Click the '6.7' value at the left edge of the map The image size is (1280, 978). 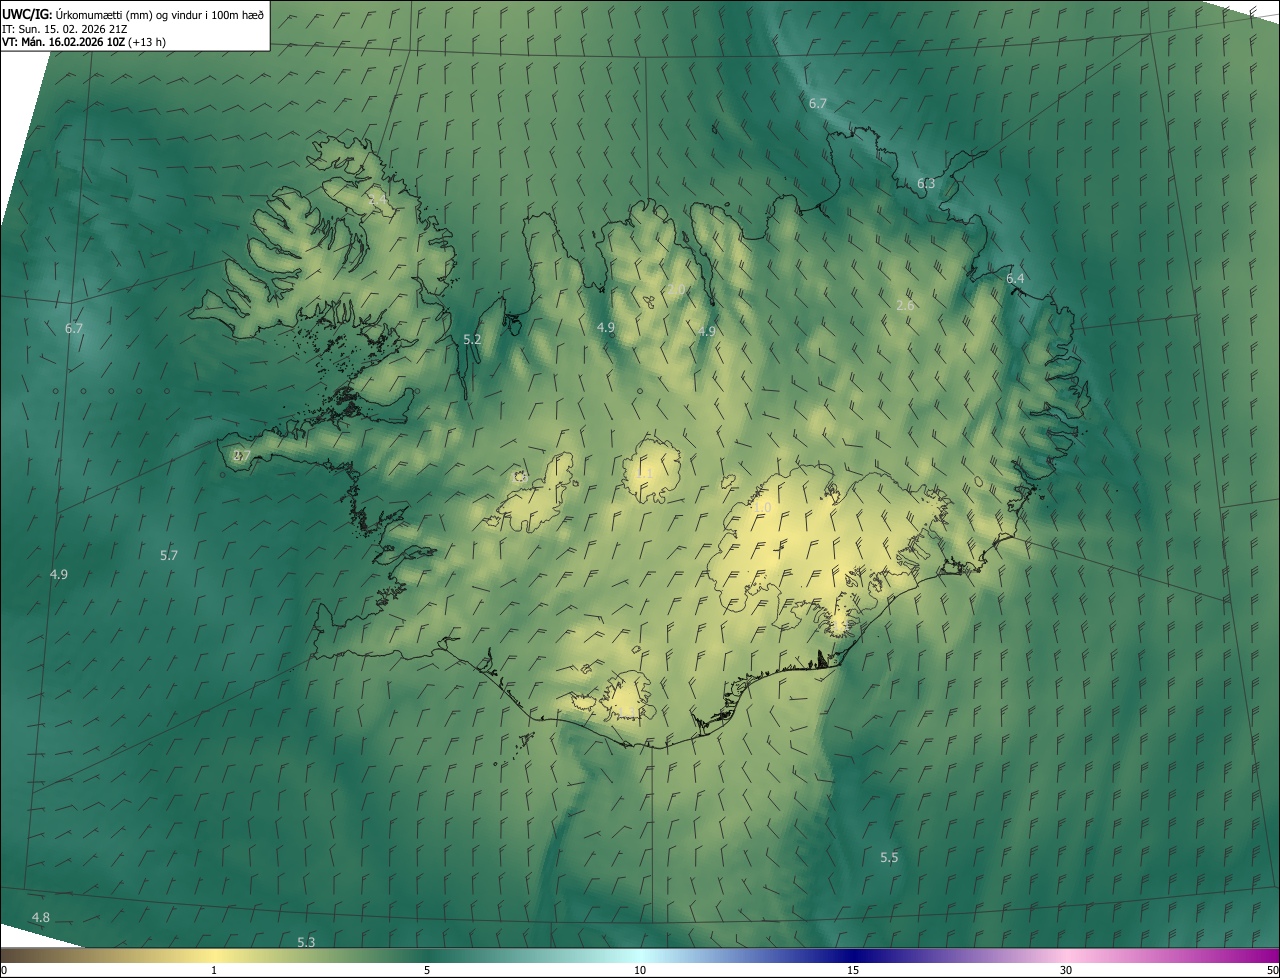click(x=74, y=328)
